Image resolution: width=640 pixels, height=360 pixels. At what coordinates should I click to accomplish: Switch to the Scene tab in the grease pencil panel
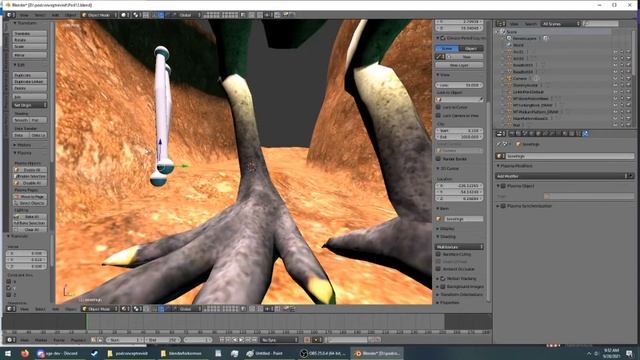coord(447,49)
